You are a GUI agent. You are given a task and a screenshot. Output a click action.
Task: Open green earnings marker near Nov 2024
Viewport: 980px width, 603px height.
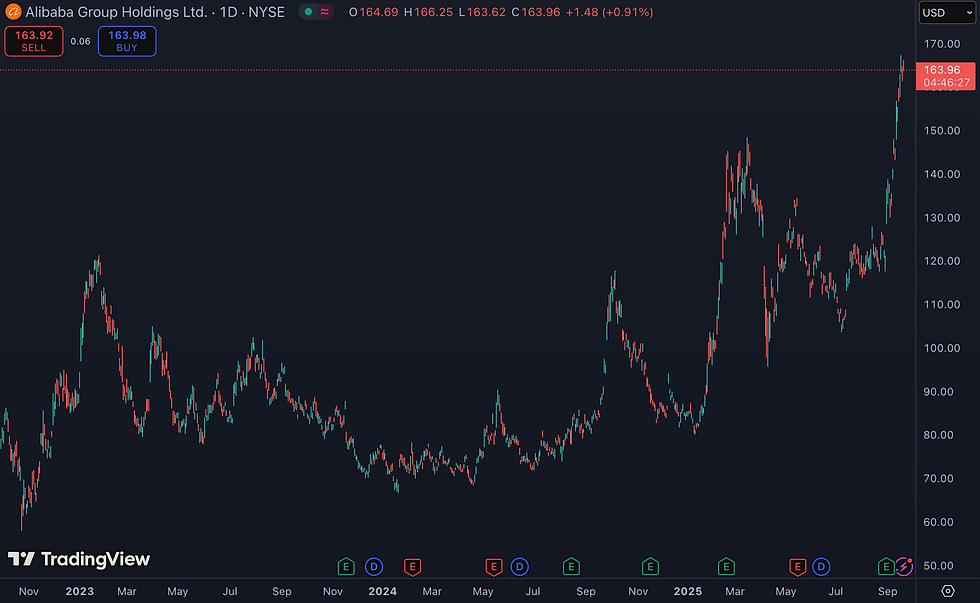click(650, 567)
